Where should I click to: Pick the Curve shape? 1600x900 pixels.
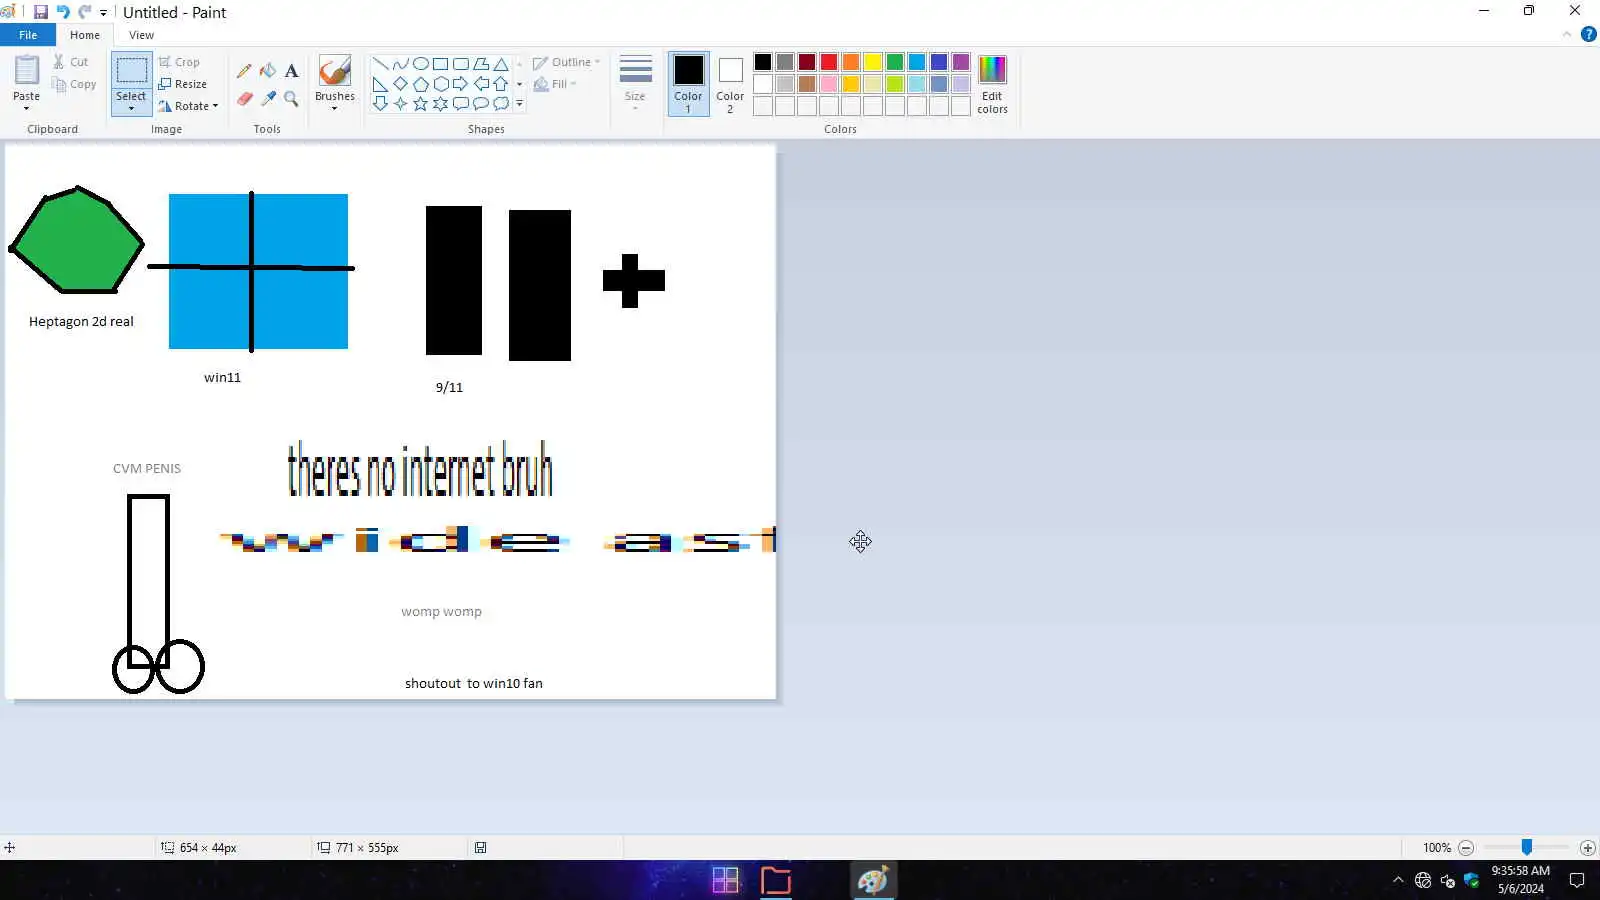(400, 64)
